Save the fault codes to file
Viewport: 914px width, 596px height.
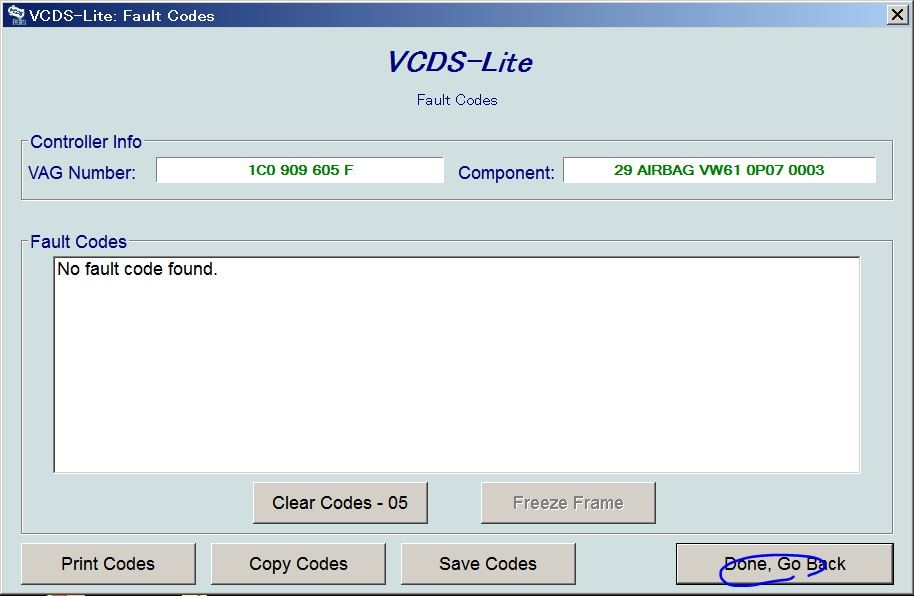tap(488, 564)
